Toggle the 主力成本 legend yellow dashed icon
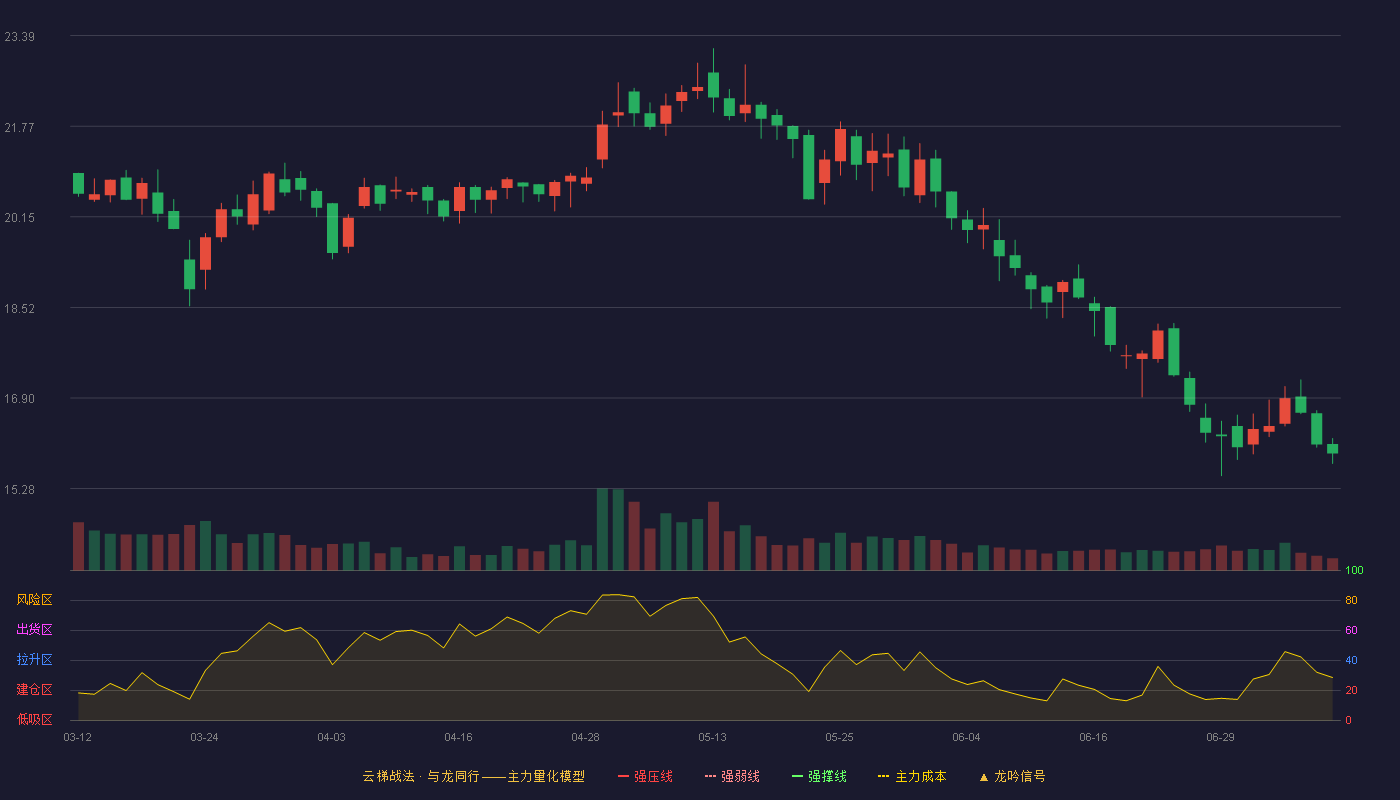This screenshot has height=800, width=1400. [x=884, y=776]
